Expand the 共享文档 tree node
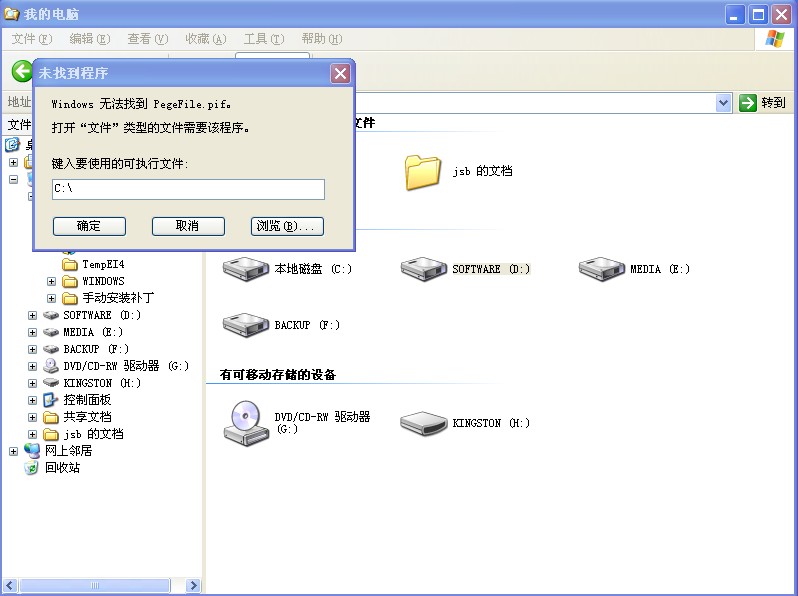The width and height of the screenshot is (798, 596). (32, 417)
